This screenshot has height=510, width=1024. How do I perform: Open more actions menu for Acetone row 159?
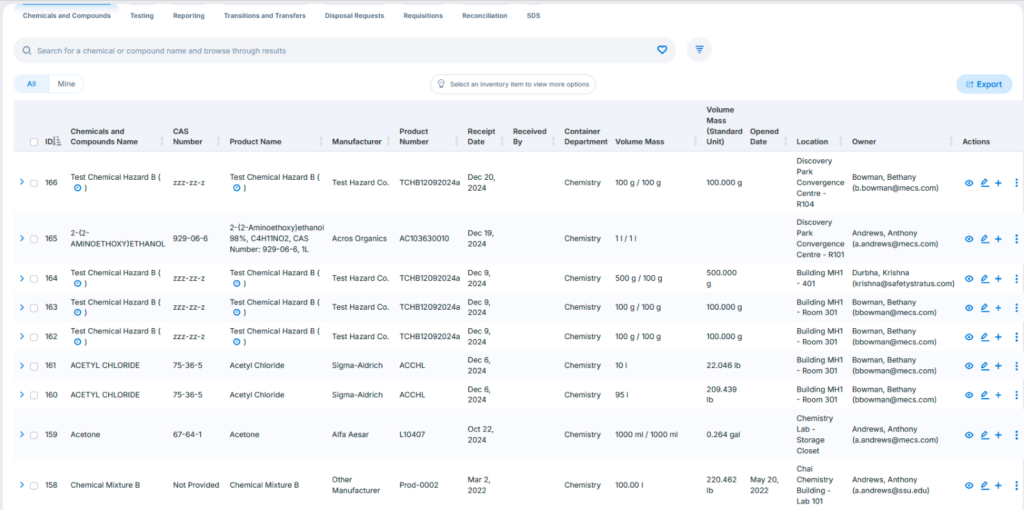pyautogui.click(x=1016, y=435)
